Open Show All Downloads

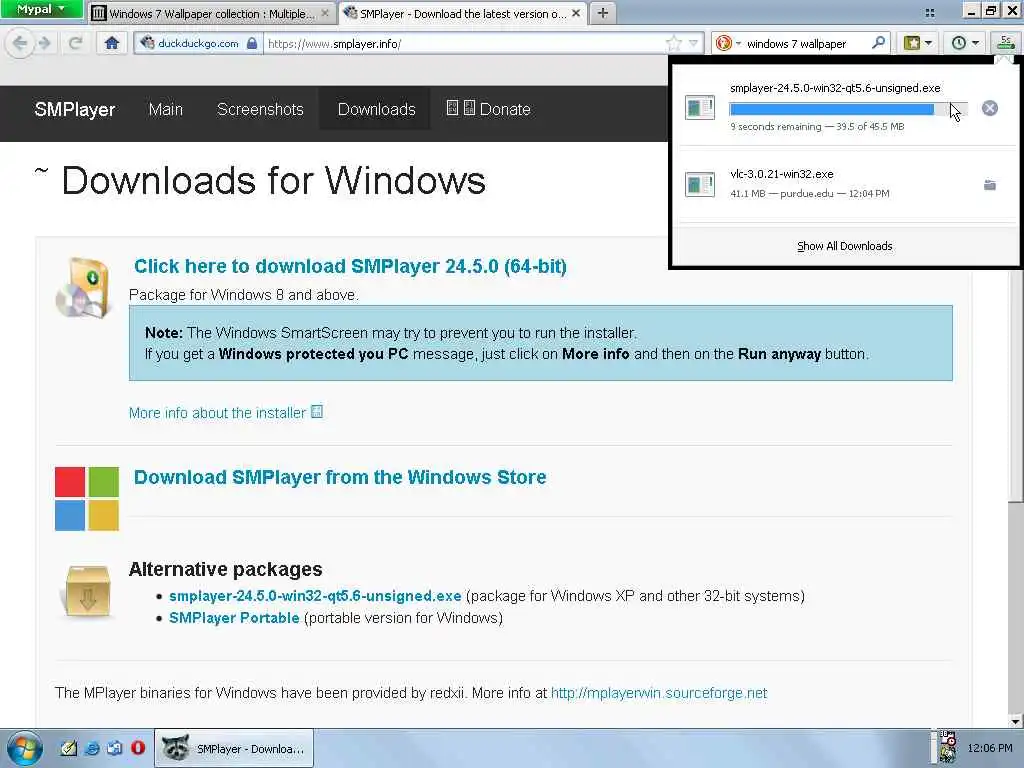click(844, 246)
